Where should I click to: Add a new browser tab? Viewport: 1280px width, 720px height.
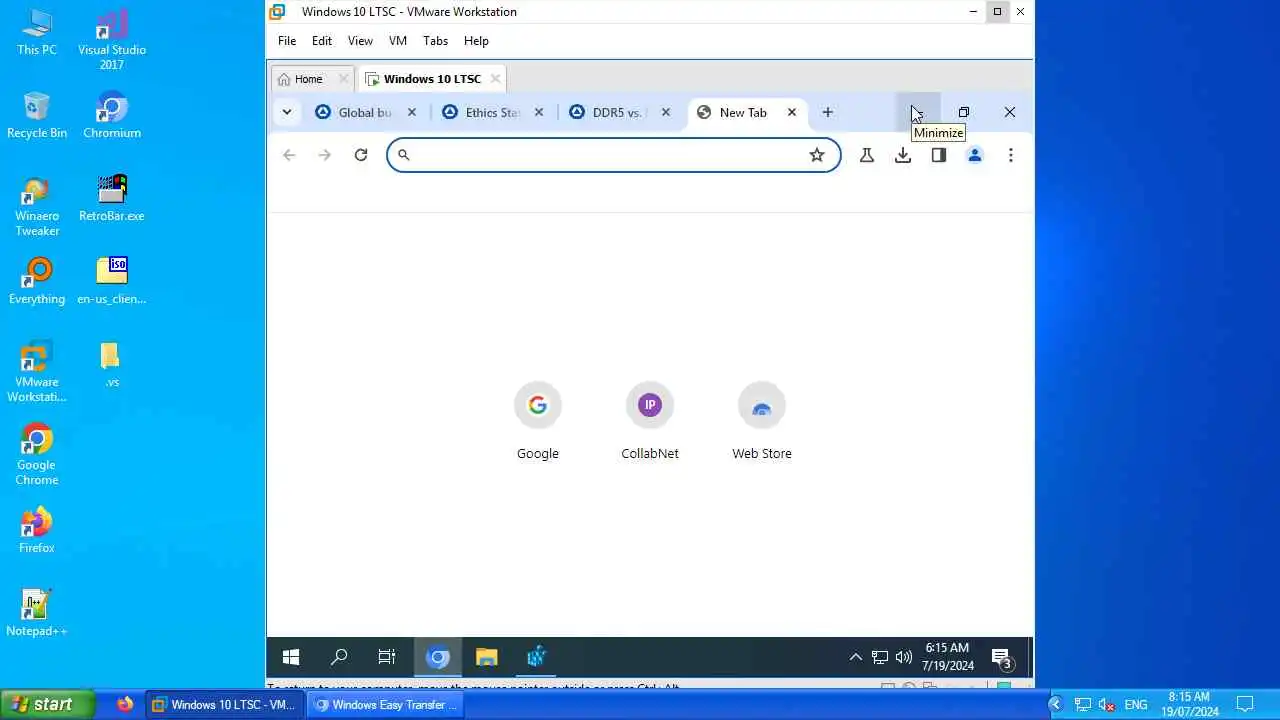coord(827,112)
